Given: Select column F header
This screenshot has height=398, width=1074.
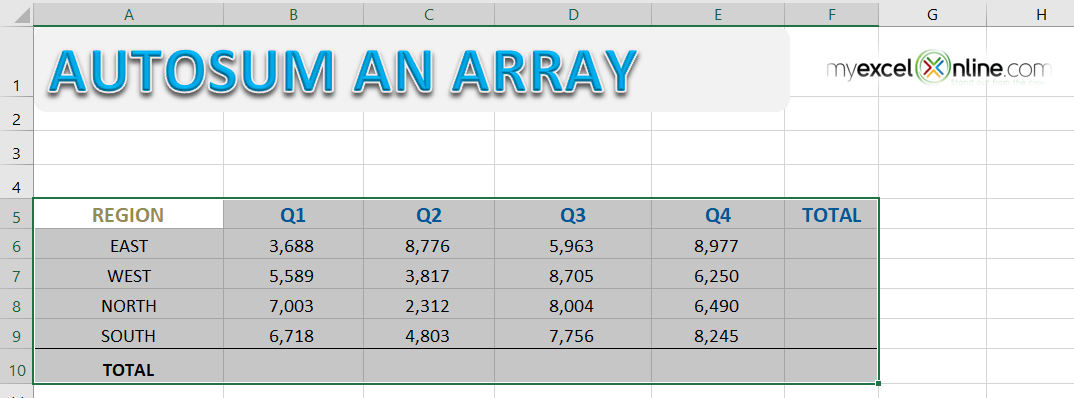Looking at the screenshot, I should tap(832, 14).
